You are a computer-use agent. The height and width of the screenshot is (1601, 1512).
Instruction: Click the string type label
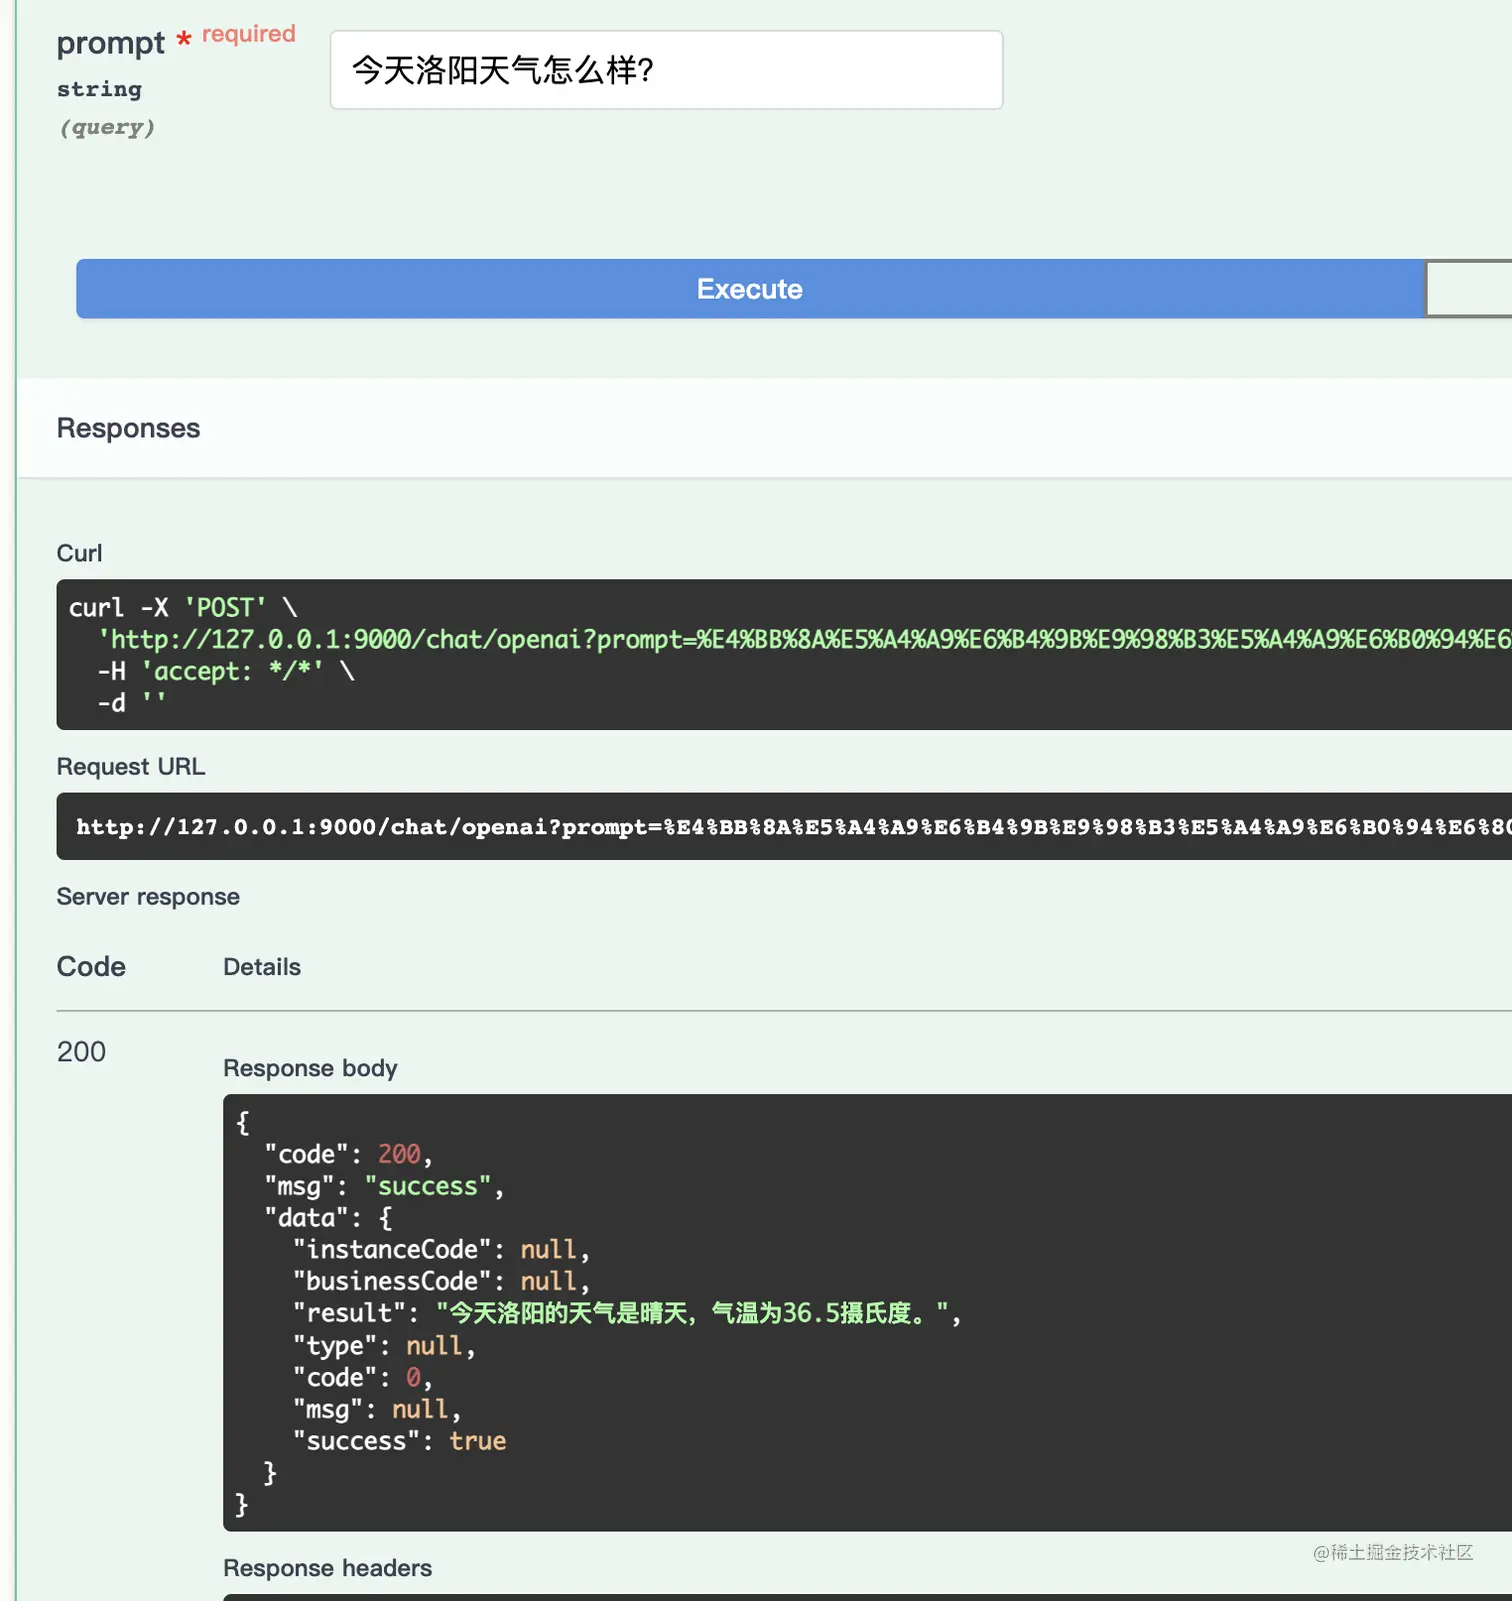point(99,89)
